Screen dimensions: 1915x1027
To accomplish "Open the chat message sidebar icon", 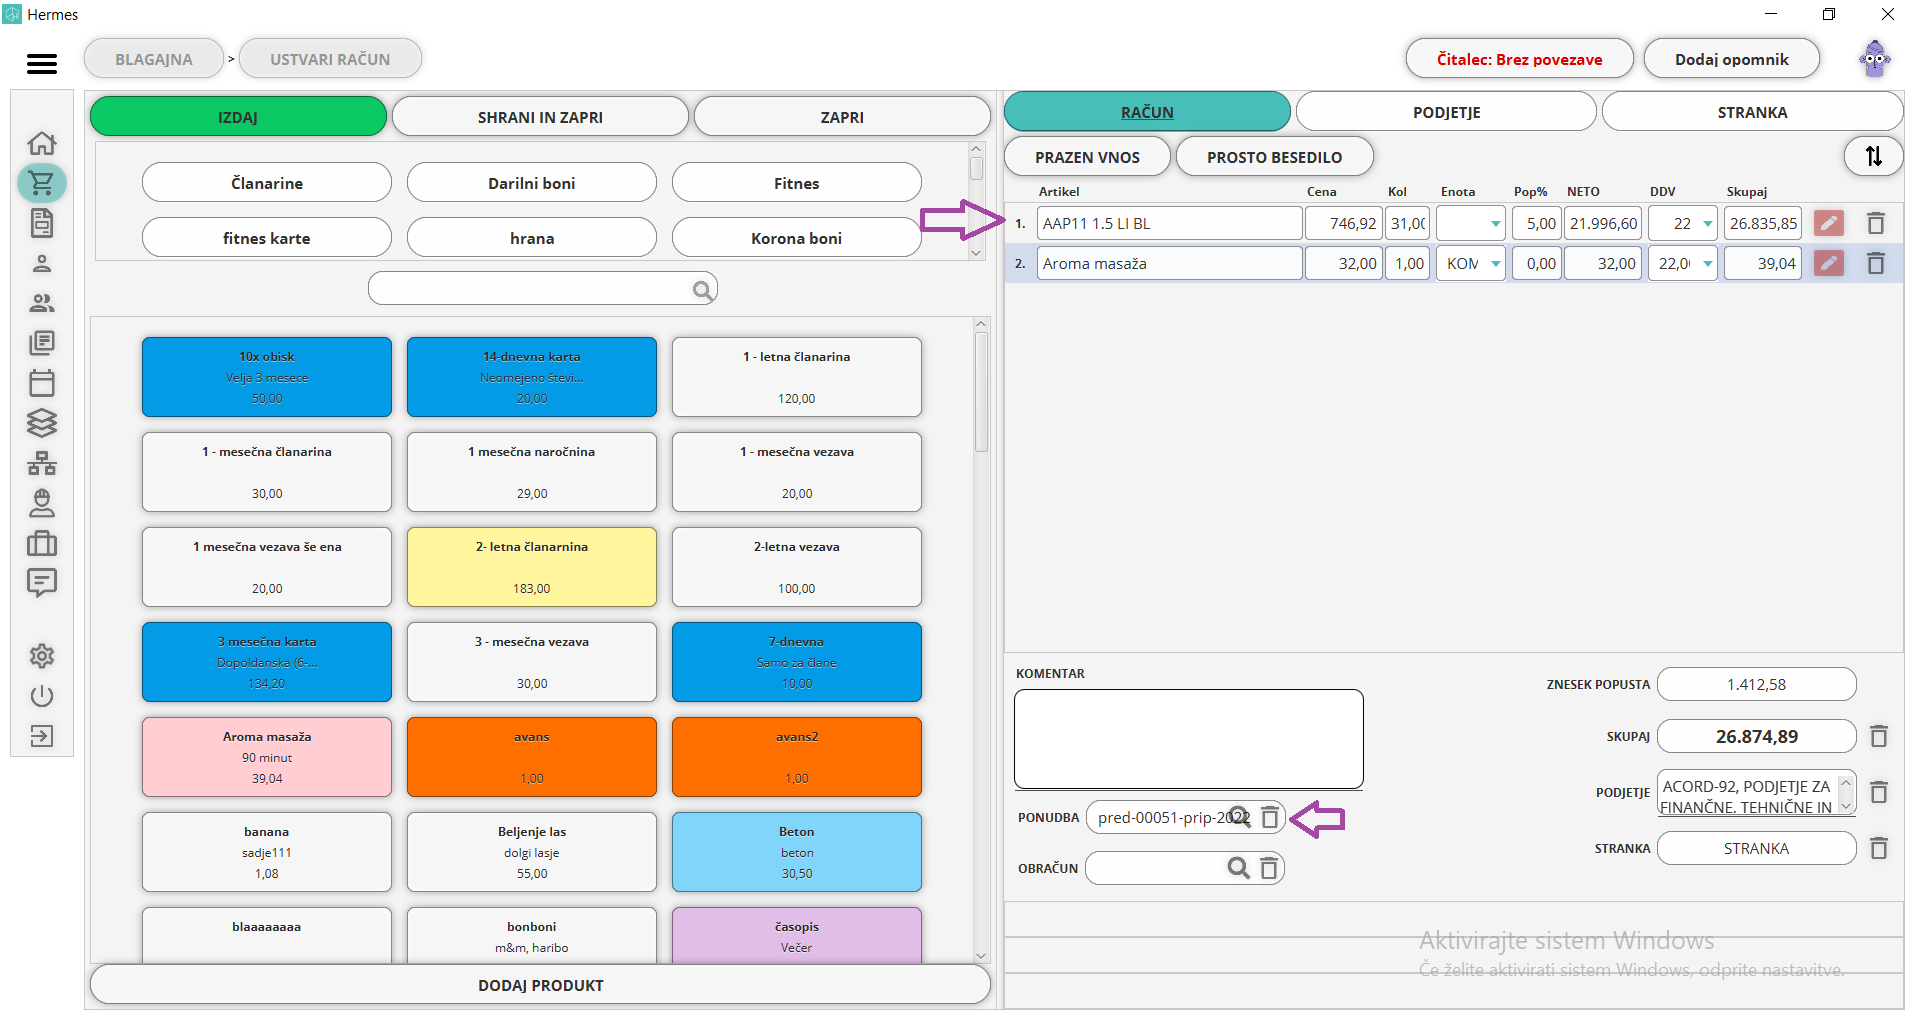I will coord(42,583).
